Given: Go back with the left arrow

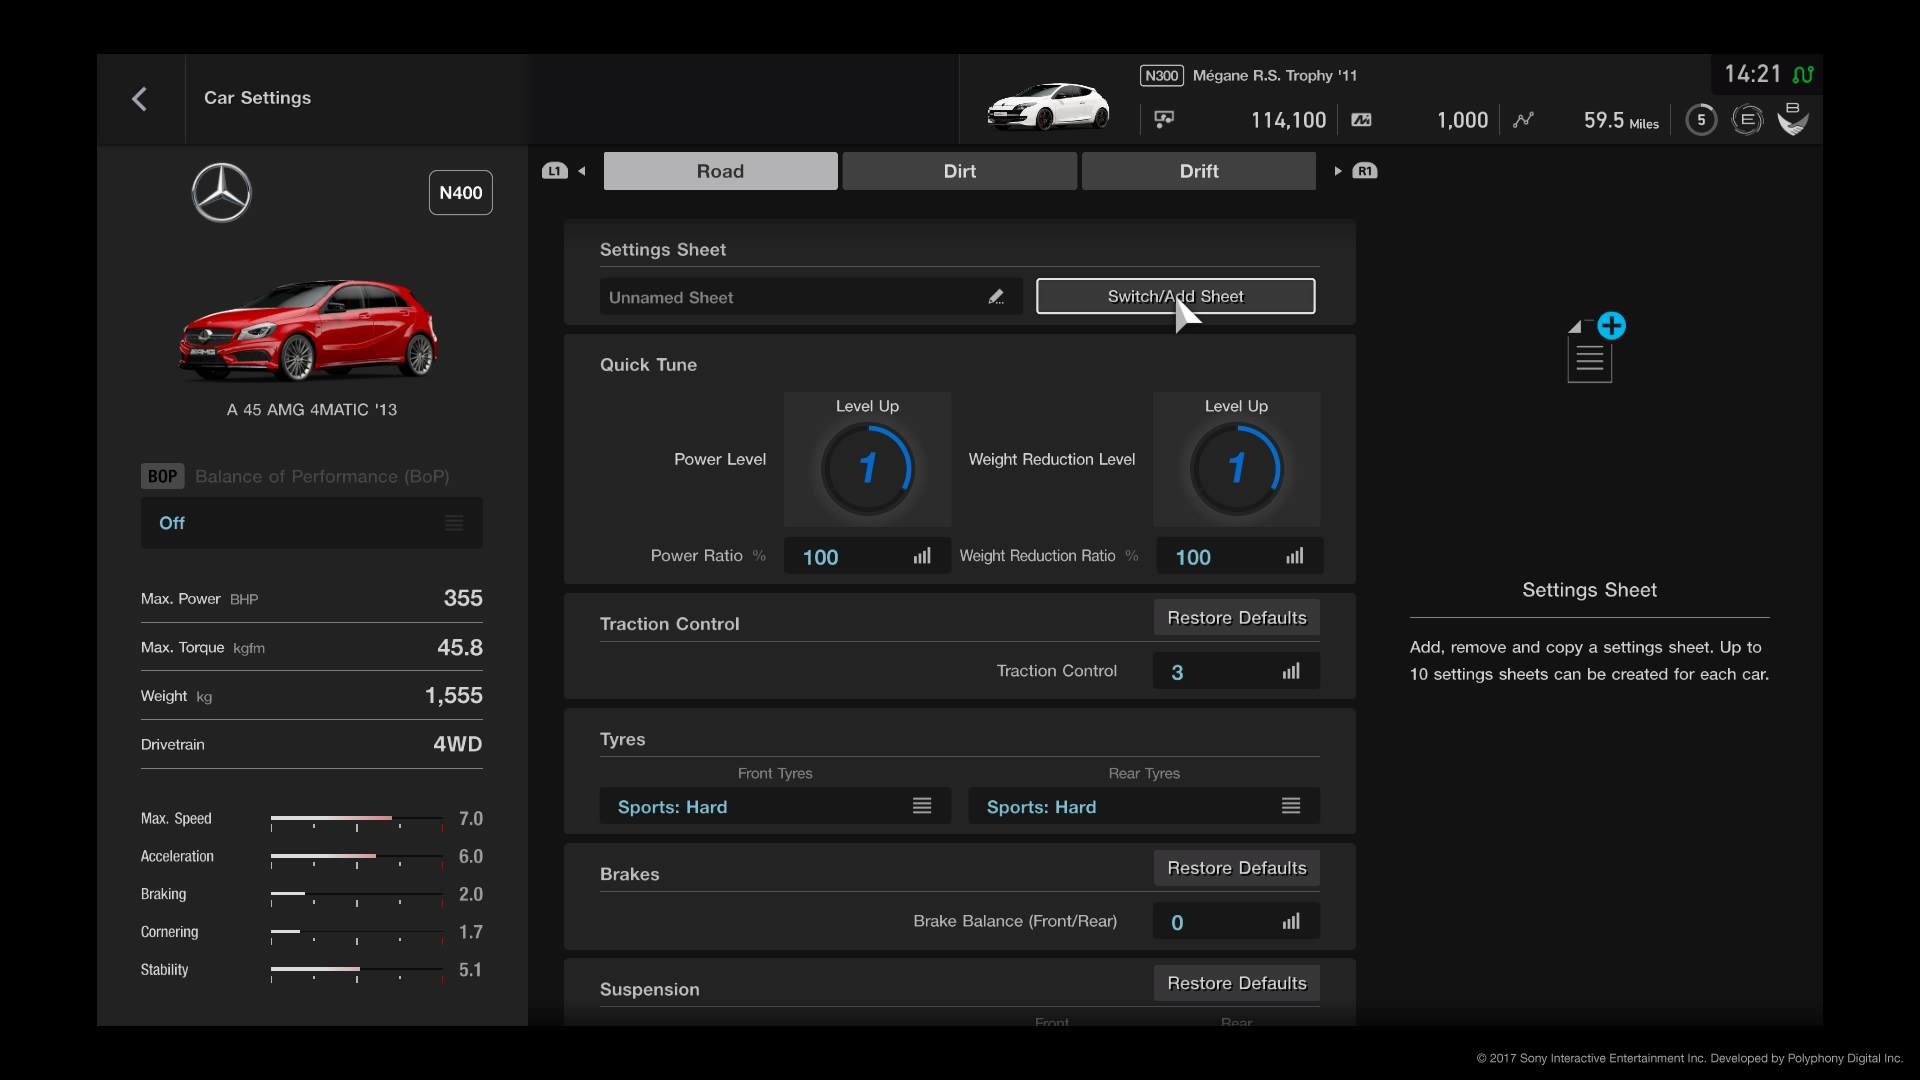Looking at the screenshot, I should pyautogui.click(x=140, y=98).
